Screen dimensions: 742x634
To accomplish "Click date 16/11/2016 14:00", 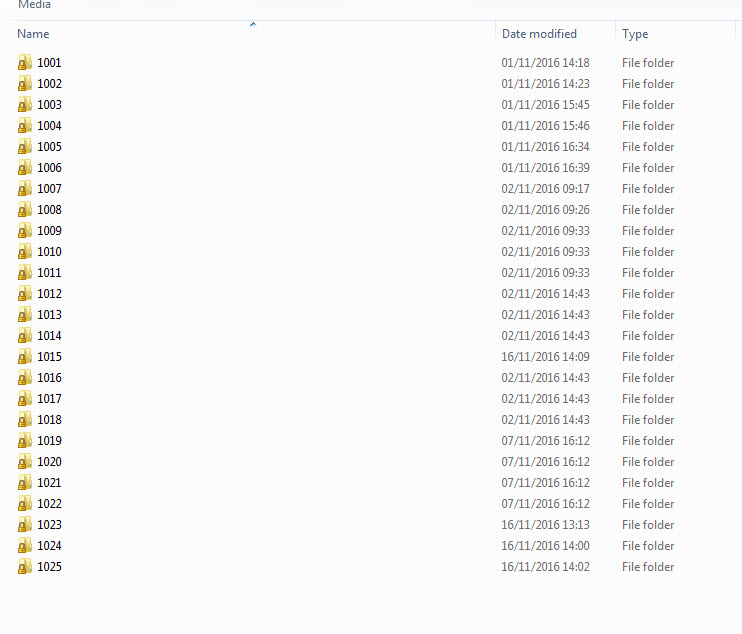I will tap(545, 546).
